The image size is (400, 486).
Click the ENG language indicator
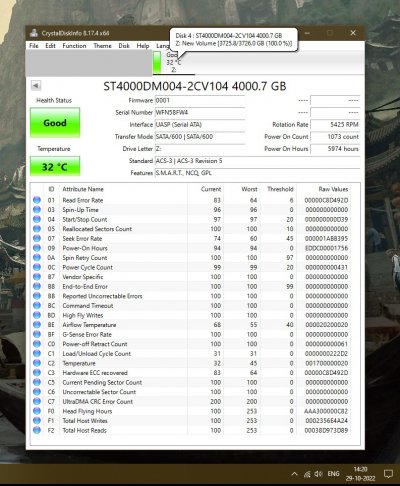tap(333, 474)
